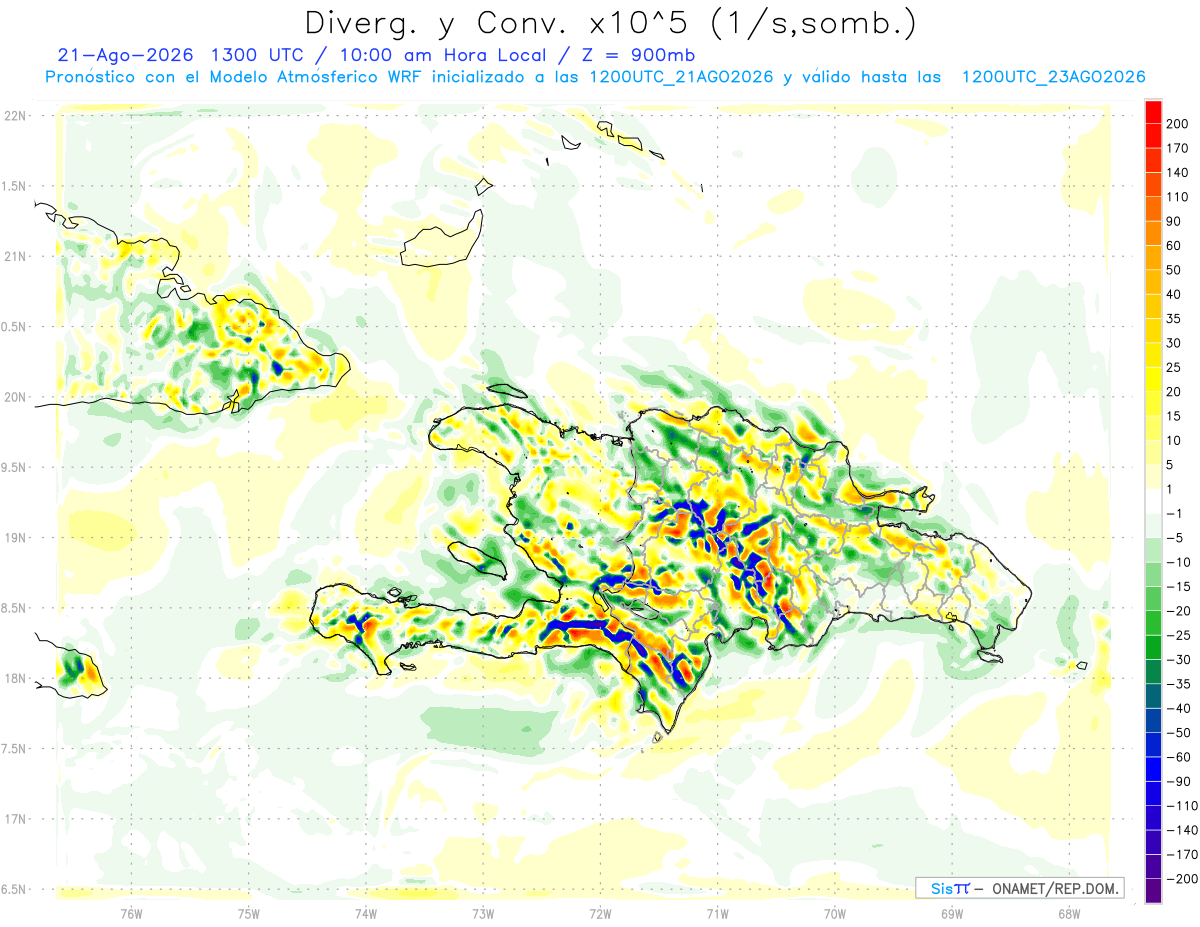Click the '1.5N' latitude label
1200x927 pixels.
pyautogui.click(x=13, y=186)
